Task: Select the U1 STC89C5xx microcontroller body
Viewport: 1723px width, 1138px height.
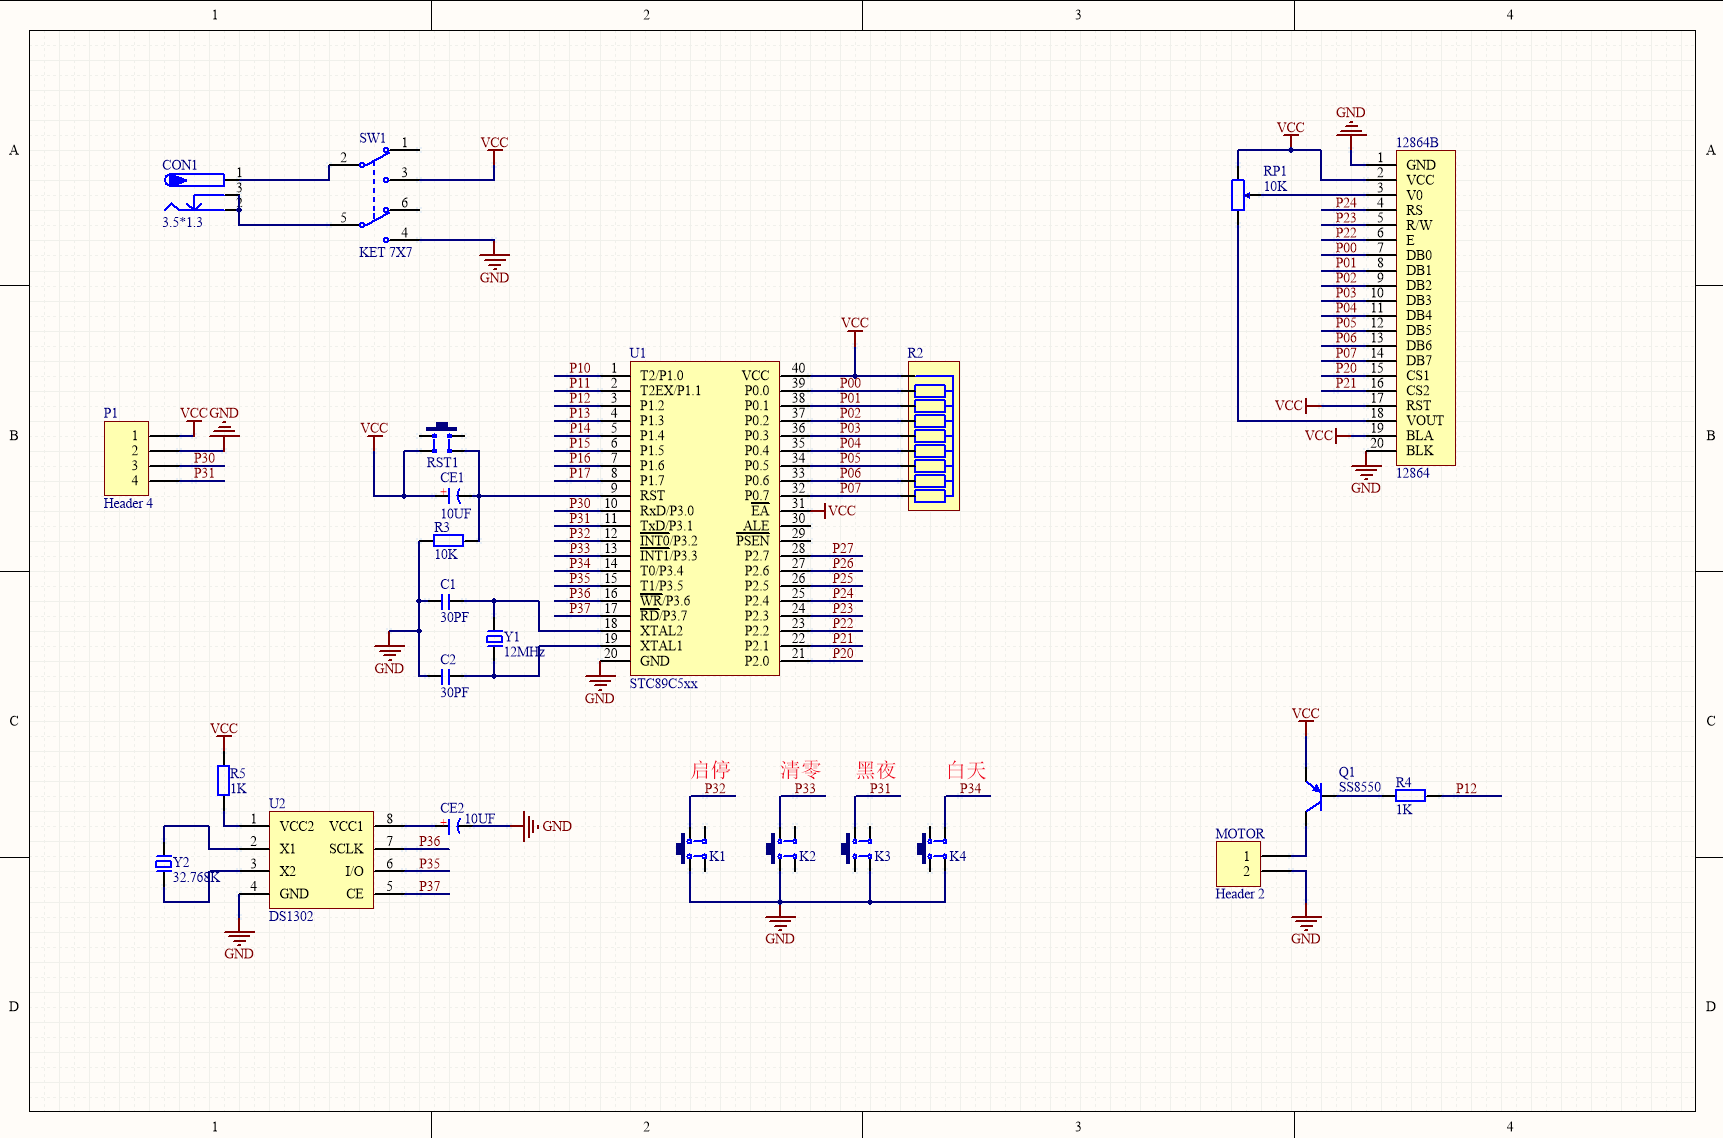Action: point(704,518)
